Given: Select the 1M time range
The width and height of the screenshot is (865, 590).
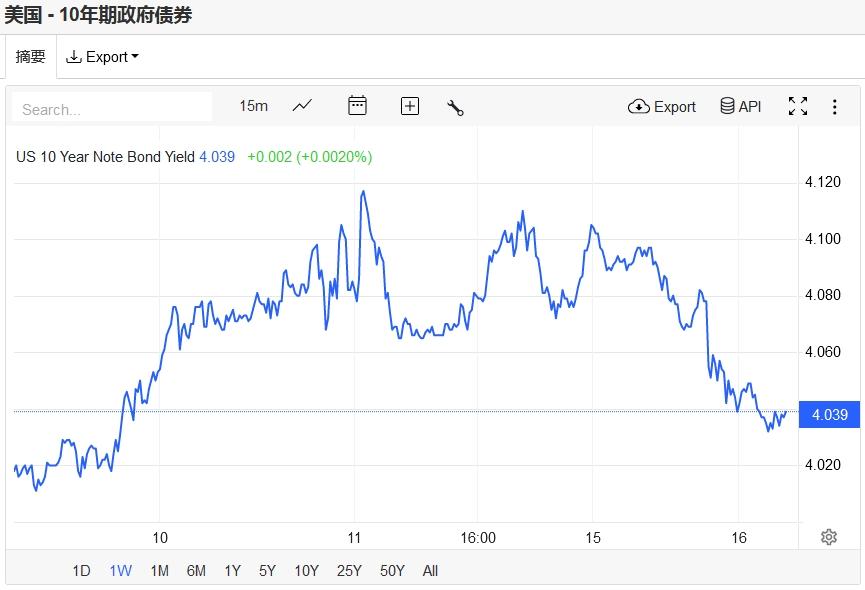Looking at the screenshot, I should (x=159, y=571).
